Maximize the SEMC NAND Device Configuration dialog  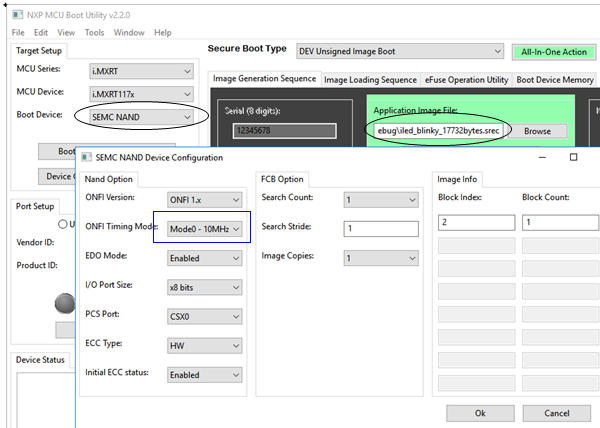[573, 157]
